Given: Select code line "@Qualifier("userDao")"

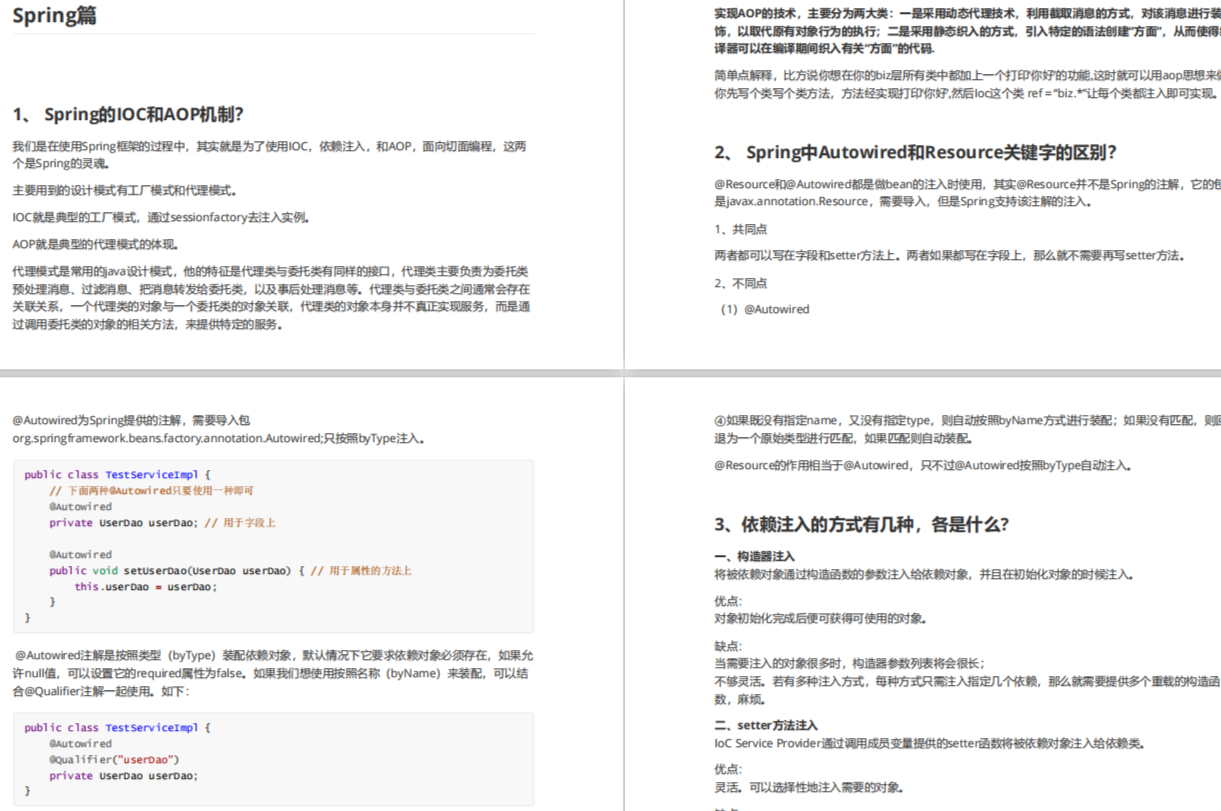Looking at the screenshot, I should click(114, 760).
